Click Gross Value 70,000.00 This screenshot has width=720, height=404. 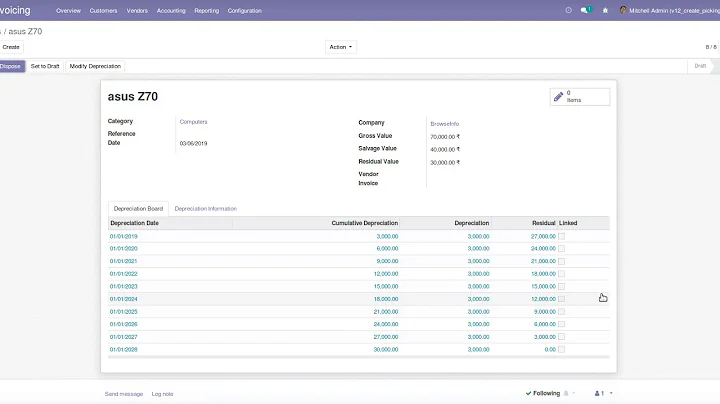pyautogui.click(x=445, y=137)
